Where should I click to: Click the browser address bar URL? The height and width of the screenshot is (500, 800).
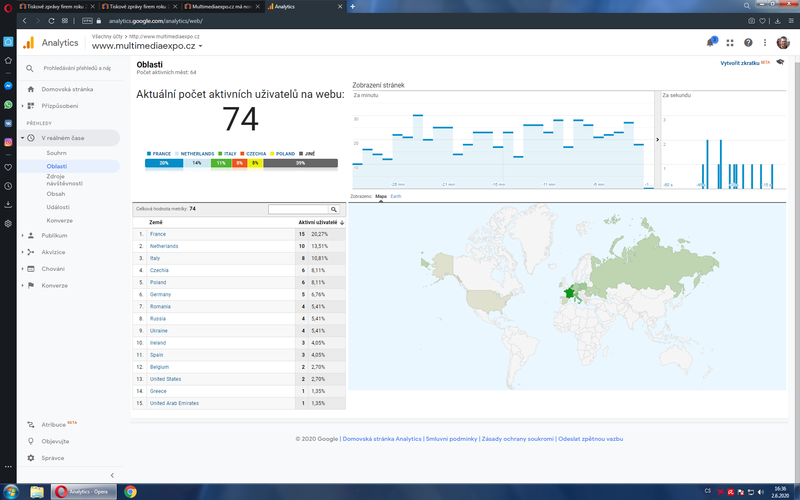156,21
